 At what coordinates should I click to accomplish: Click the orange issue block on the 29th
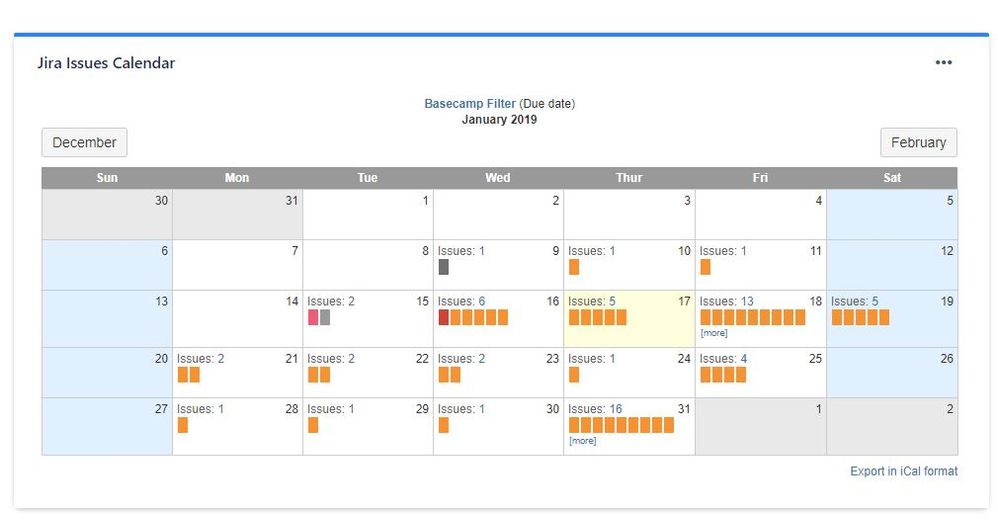[313, 425]
